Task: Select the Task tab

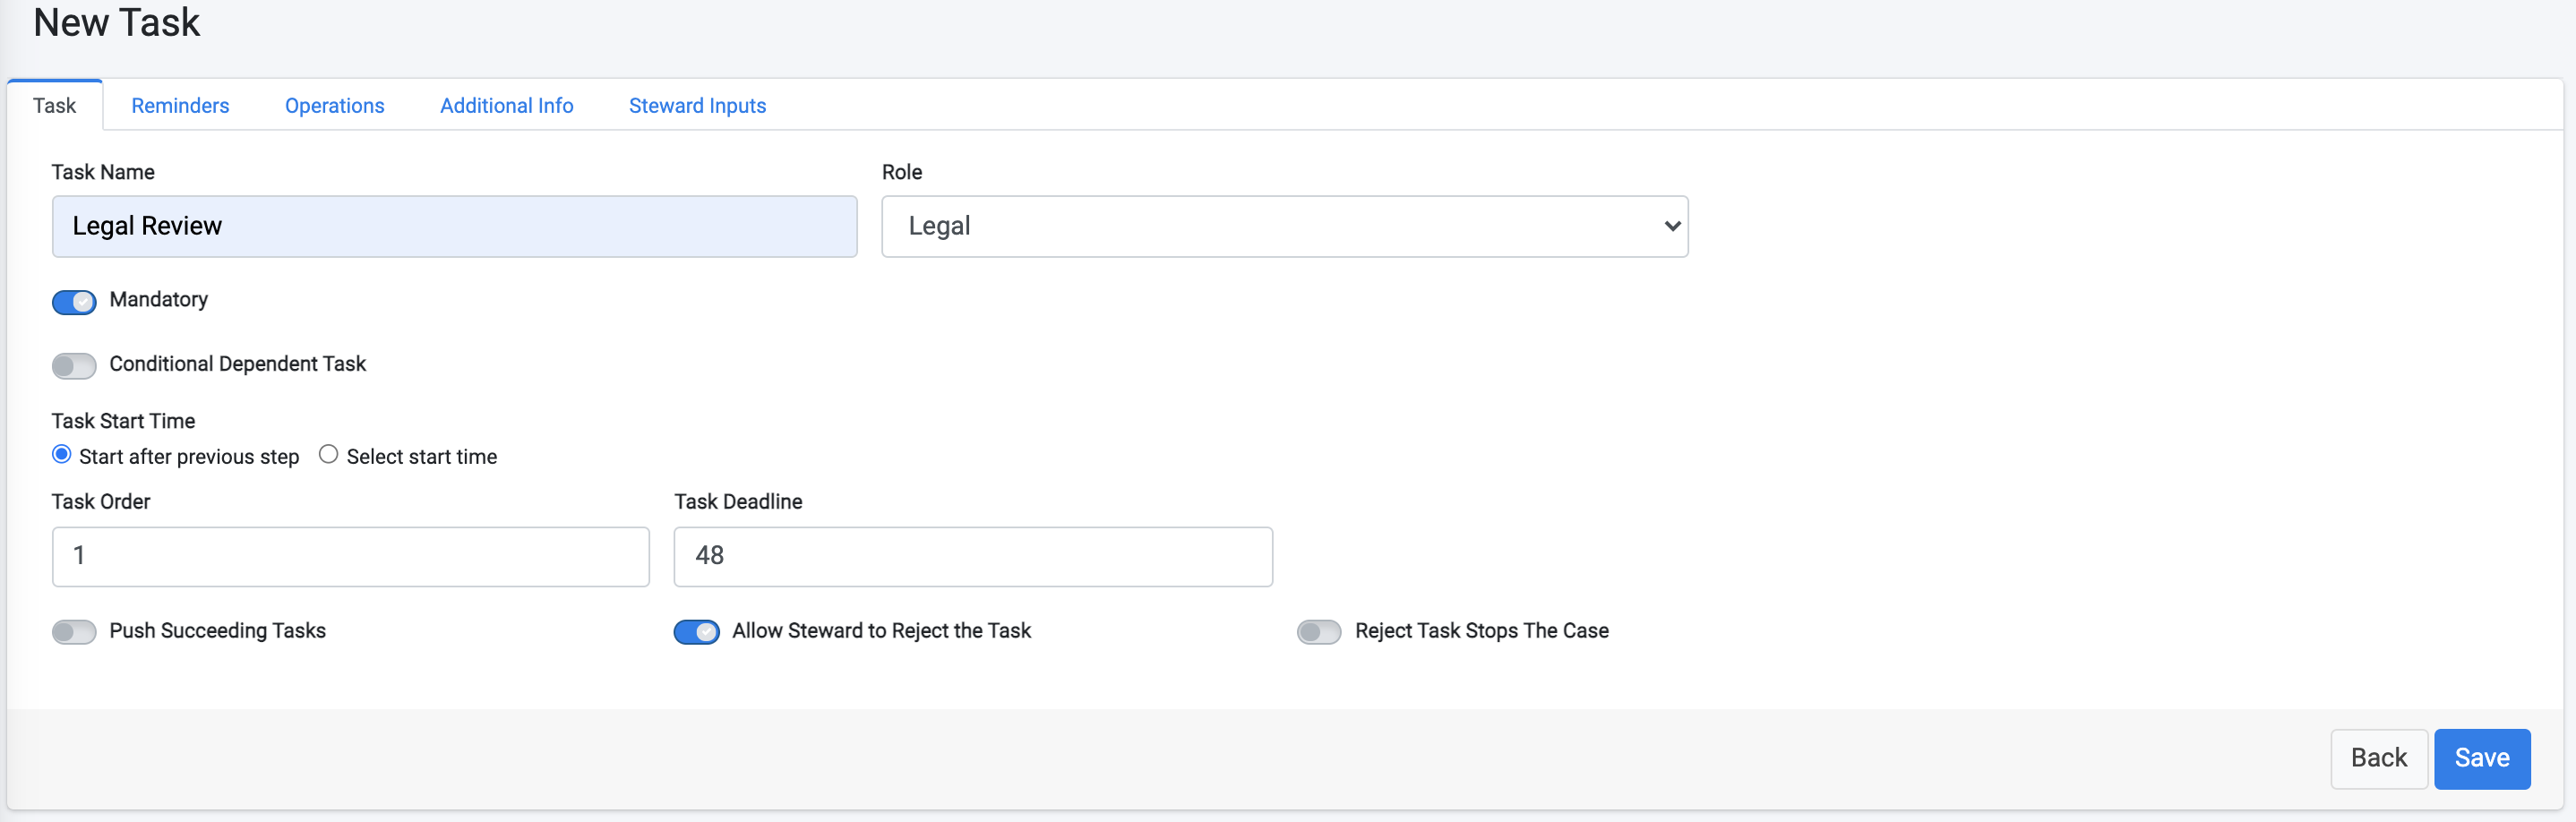Action: pyautogui.click(x=55, y=105)
